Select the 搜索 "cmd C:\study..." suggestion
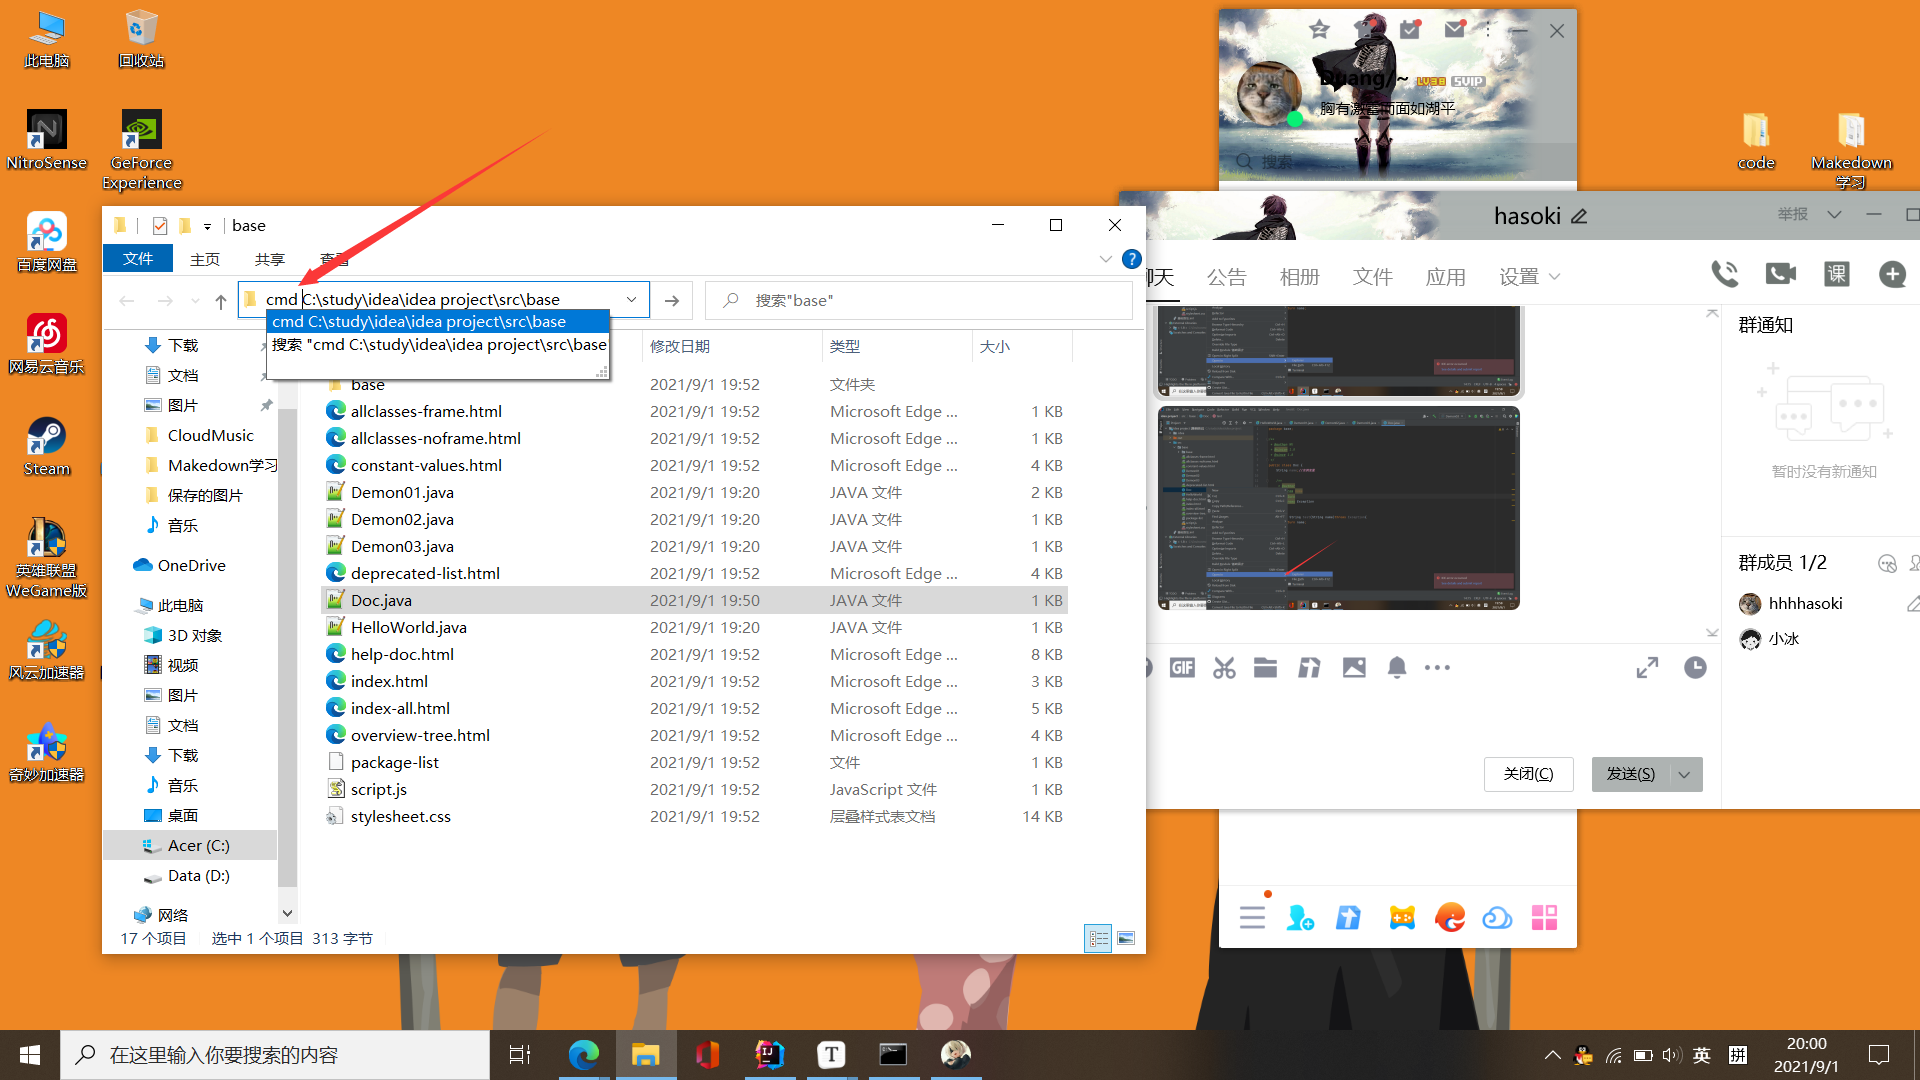The width and height of the screenshot is (1920, 1080). [438, 344]
